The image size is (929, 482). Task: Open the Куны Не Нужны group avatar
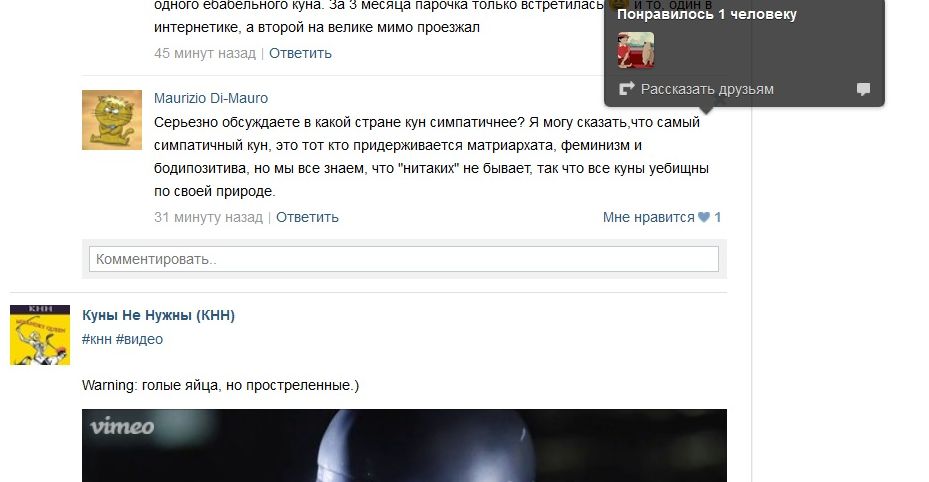[40, 335]
